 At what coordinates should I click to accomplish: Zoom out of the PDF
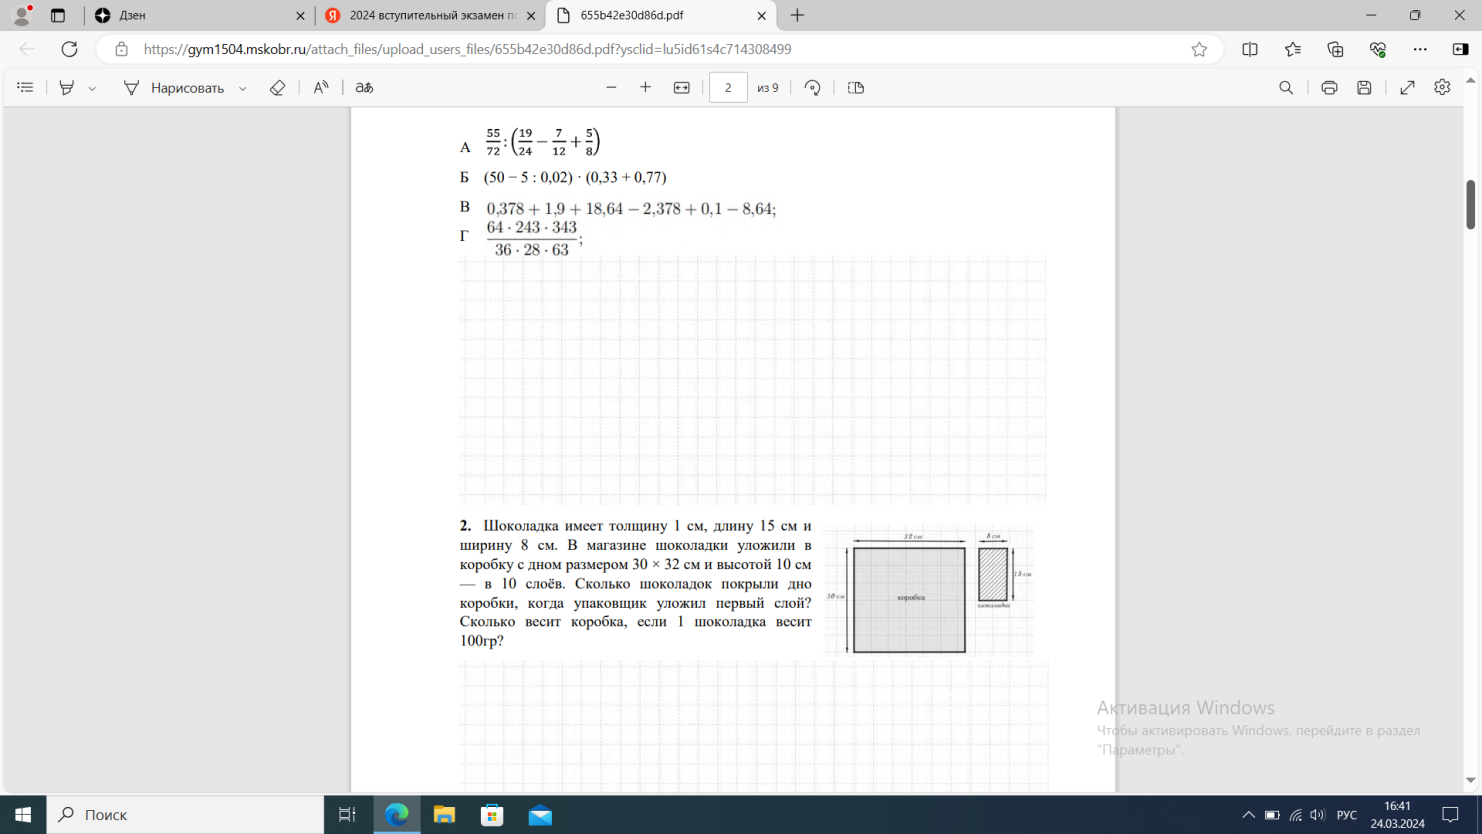click(x=611, y=88)
